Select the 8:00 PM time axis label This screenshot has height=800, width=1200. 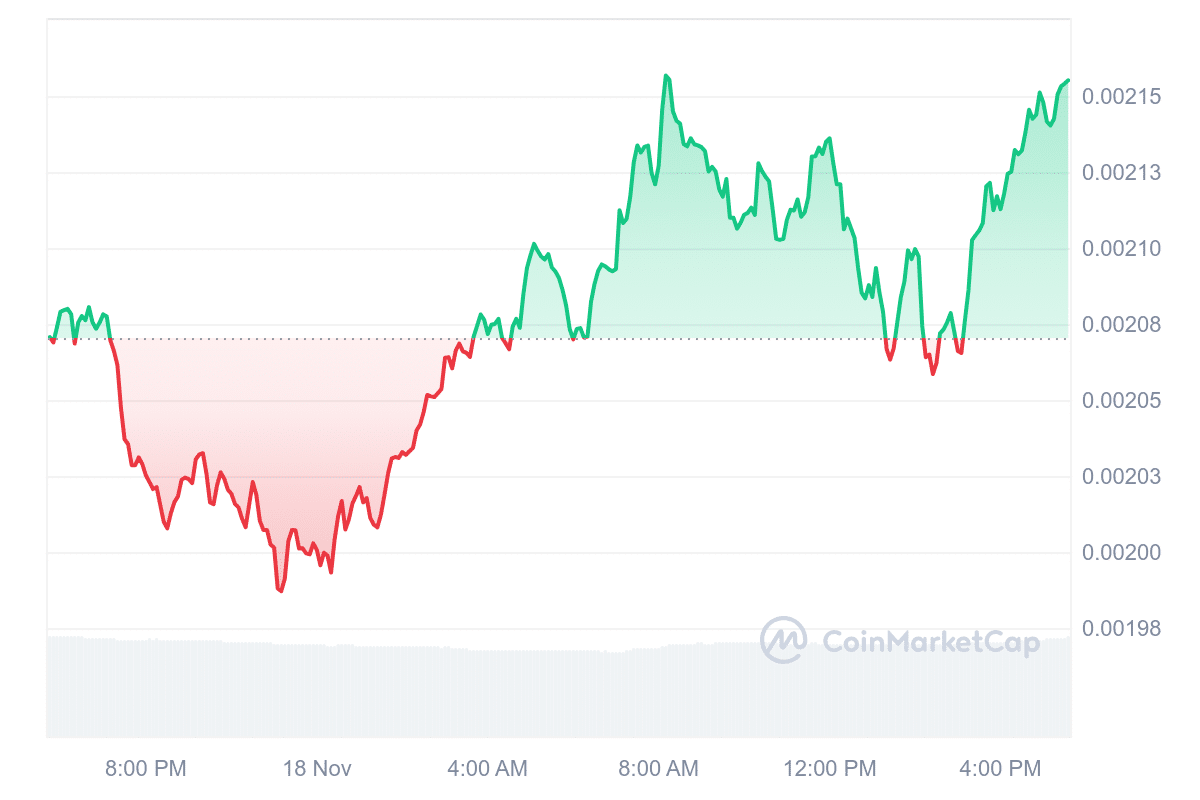(x=146, y=768)
